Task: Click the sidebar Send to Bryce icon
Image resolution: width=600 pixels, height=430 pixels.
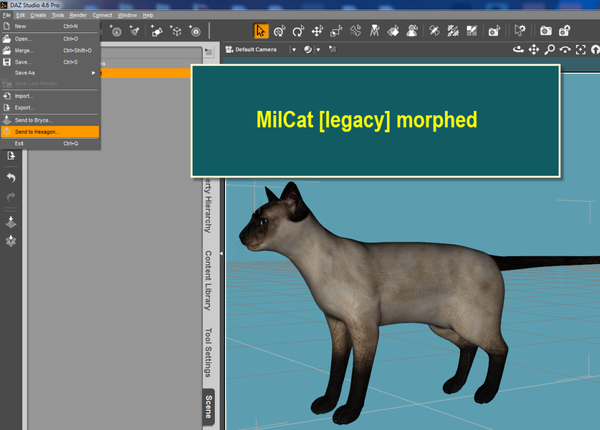Action: 11,222
